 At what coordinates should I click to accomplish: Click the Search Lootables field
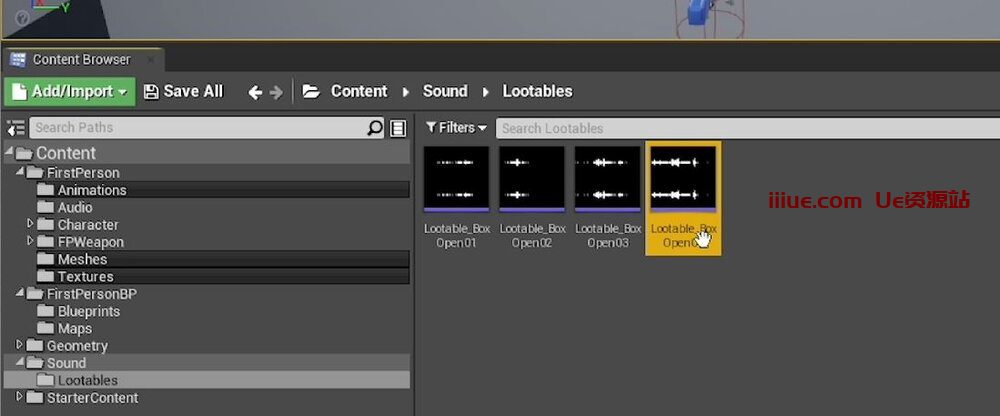pos(740,128)
